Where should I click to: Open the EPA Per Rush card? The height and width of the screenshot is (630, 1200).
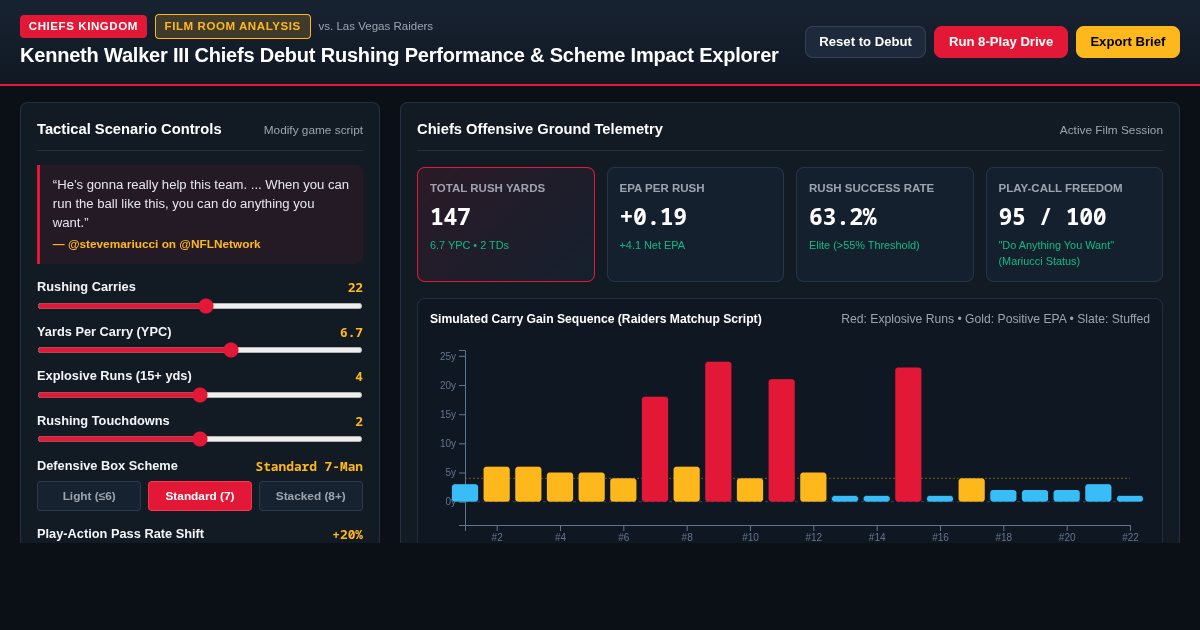click(695, 224)
